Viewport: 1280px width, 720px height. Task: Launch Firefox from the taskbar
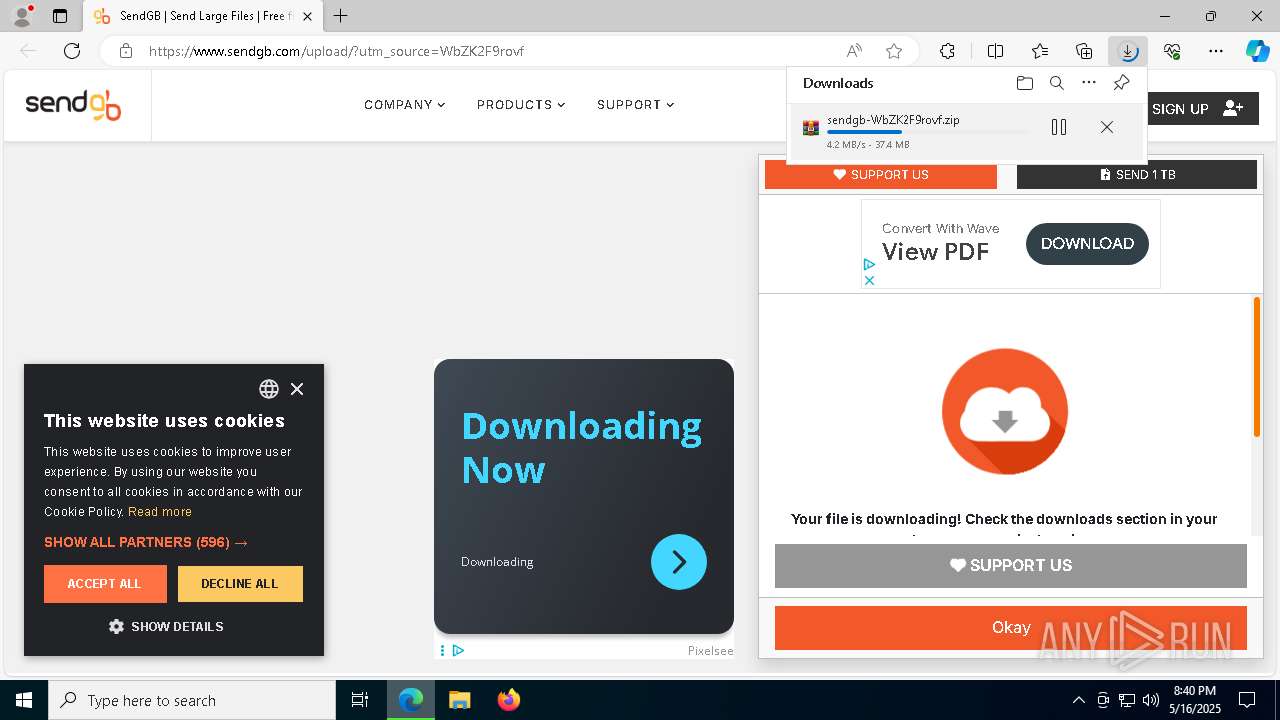point(509,700)
